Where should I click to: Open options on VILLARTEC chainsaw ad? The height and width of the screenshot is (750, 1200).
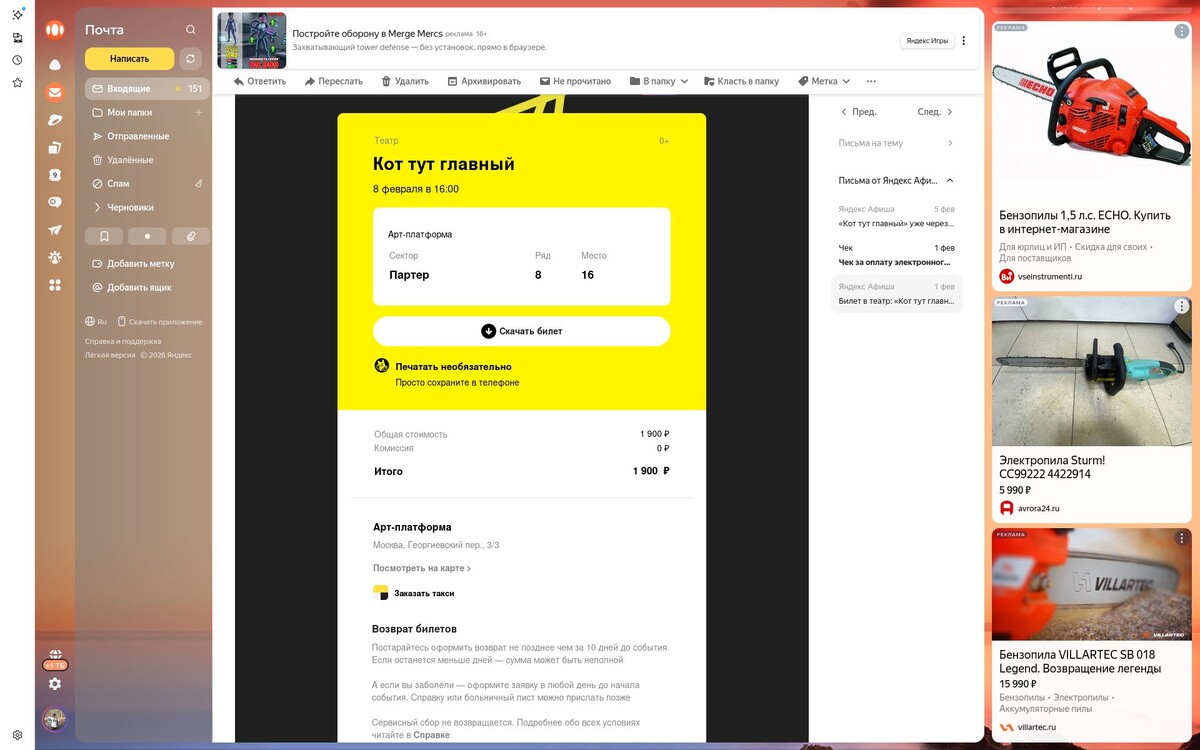click(1181, 538)
